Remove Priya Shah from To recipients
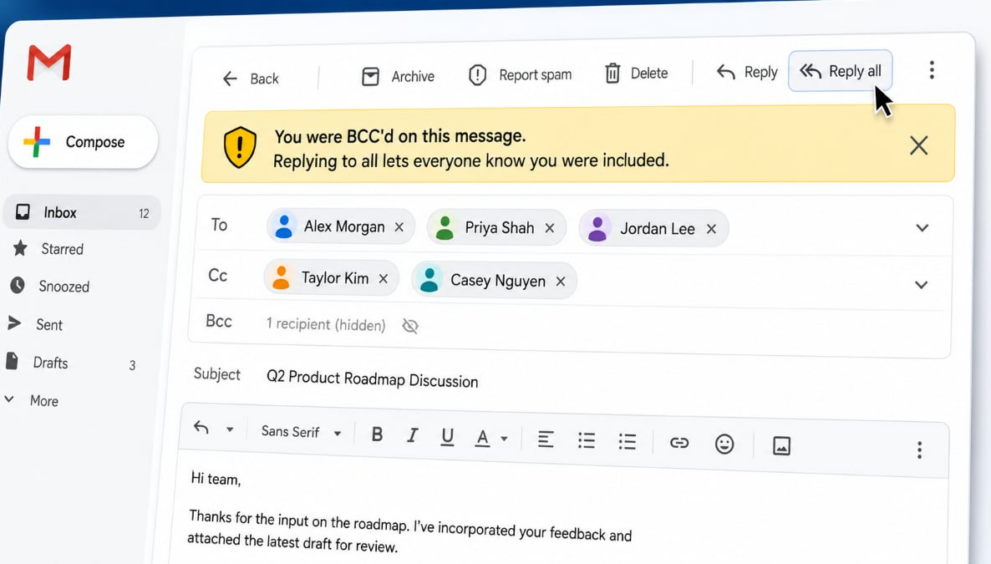 549,228
